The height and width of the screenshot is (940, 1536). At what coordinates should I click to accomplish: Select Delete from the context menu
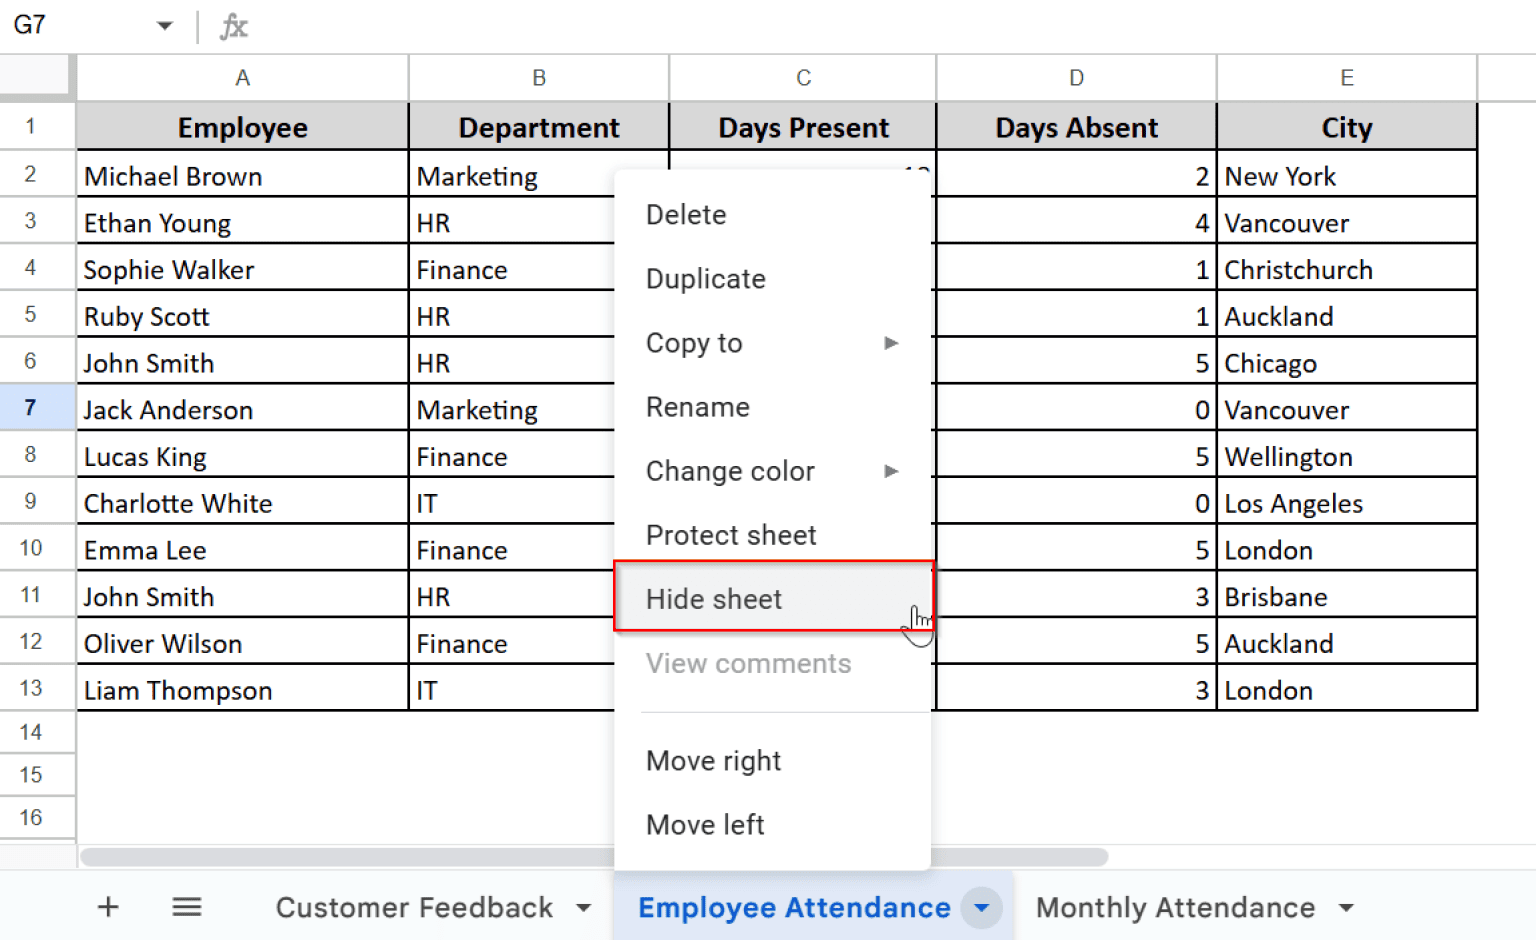[x=686, y=214]
